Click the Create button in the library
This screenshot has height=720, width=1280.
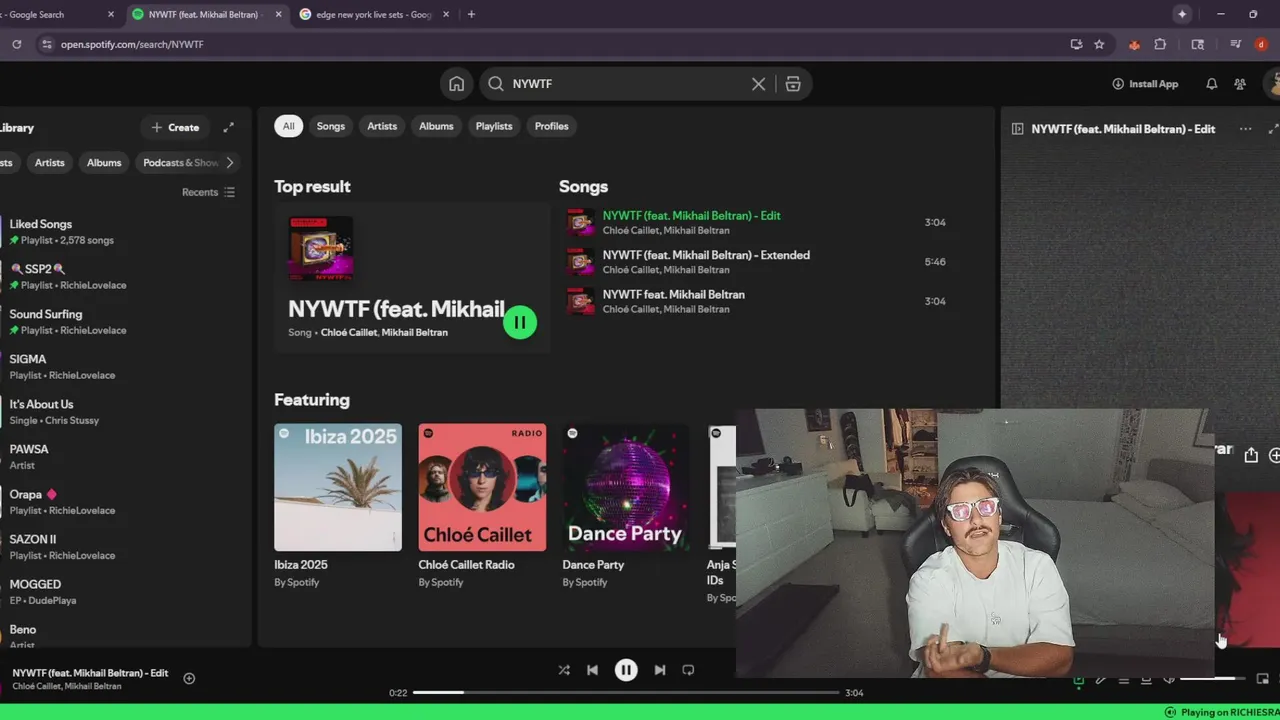(x=175, y=127)
